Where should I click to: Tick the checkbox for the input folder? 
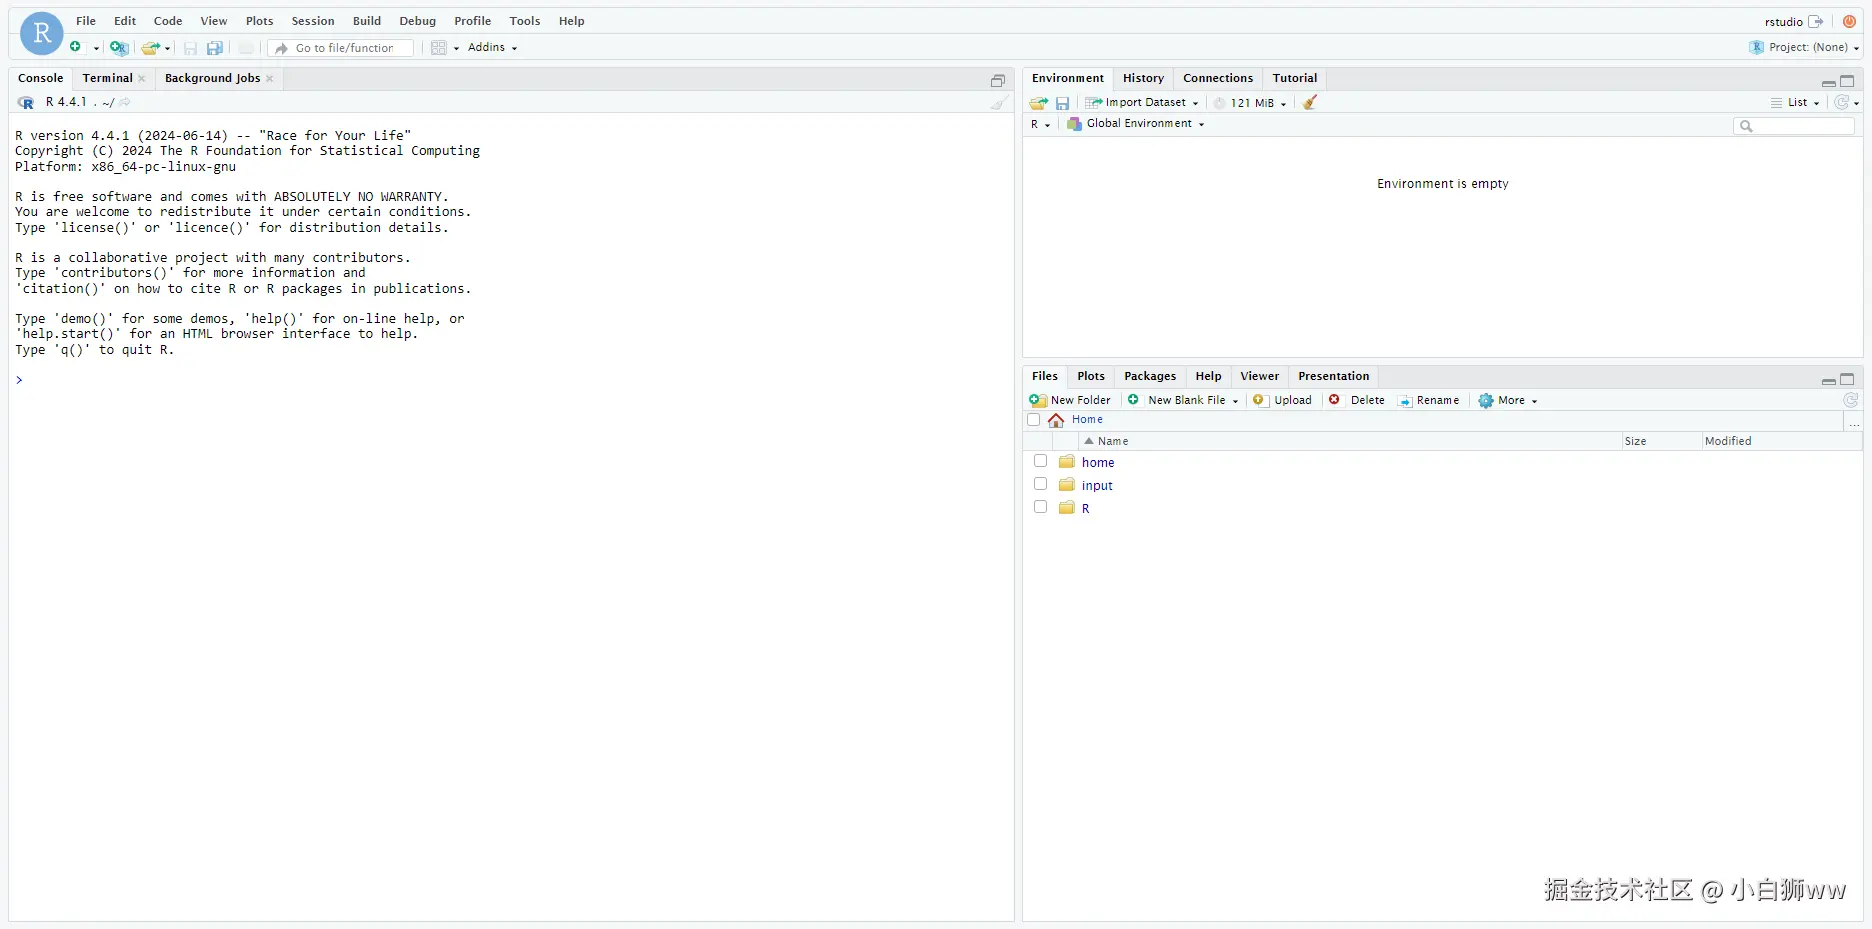pyautogui.click(x=1040, y=484)
